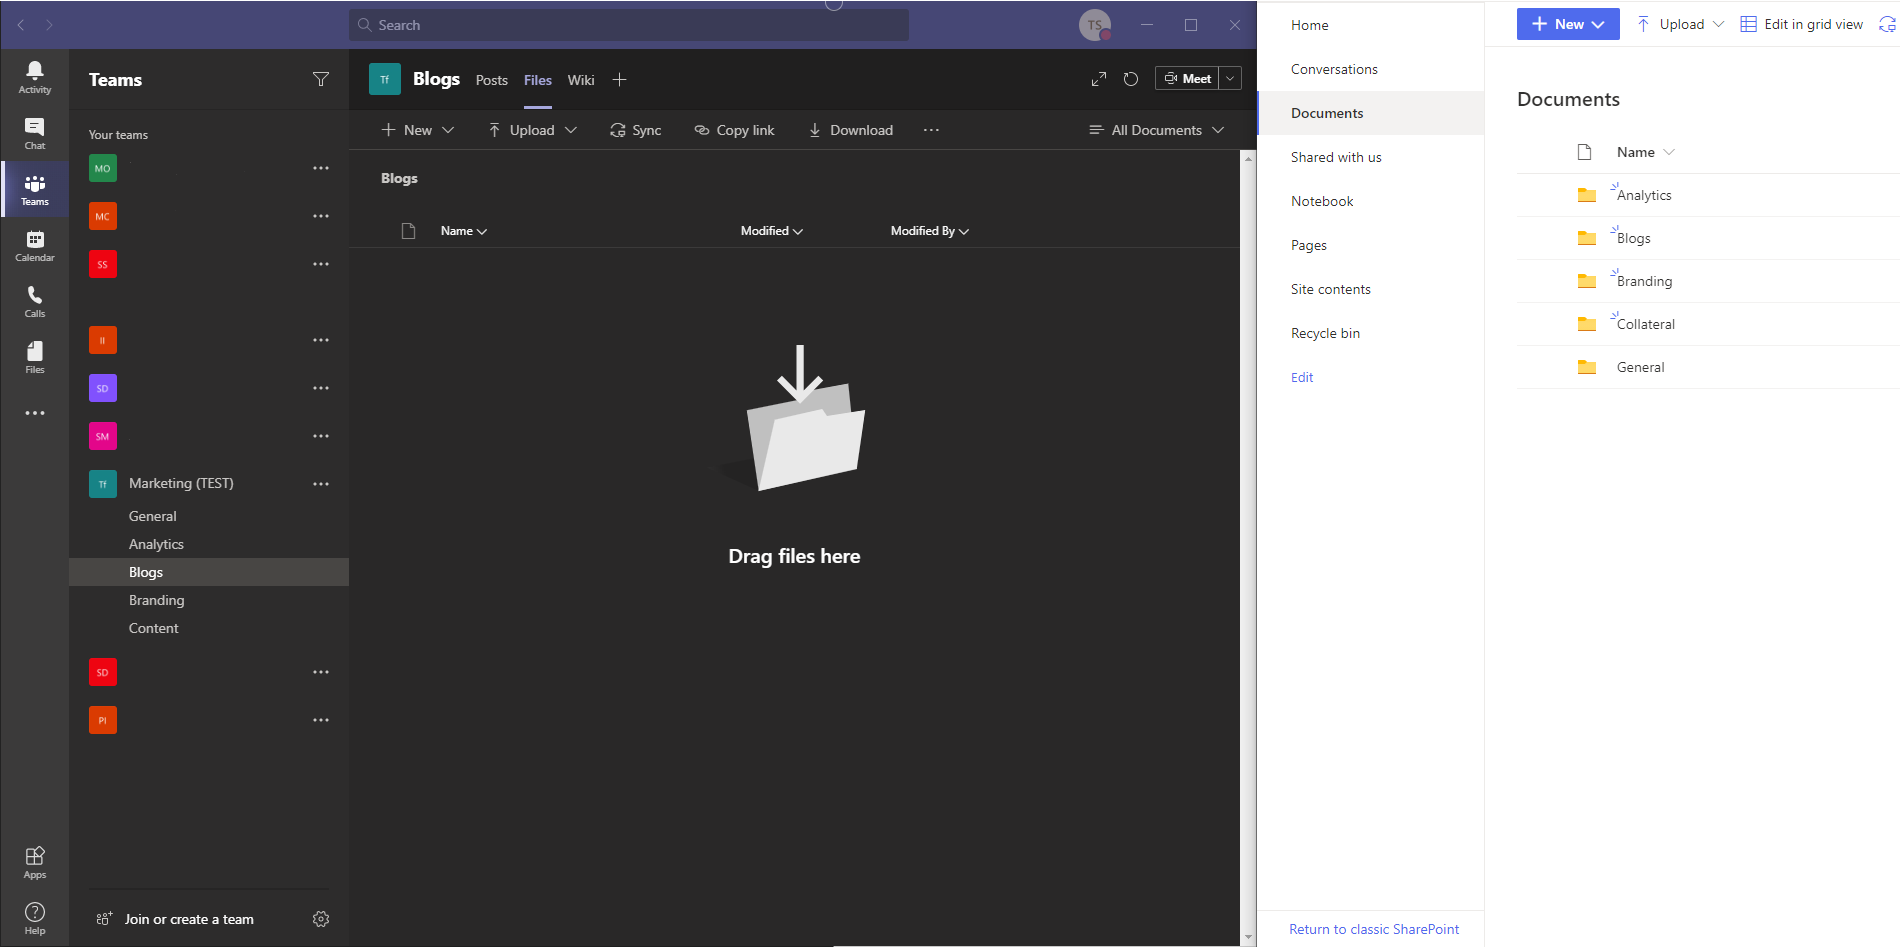Refresh the Files tab view

1130,78
